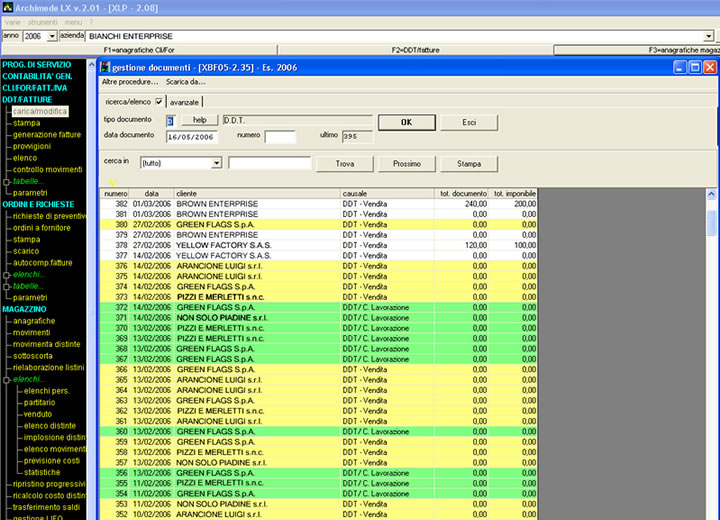Select ordini a fornitore in the sidebar
The image size is (720, 520).
click(42, 228)
